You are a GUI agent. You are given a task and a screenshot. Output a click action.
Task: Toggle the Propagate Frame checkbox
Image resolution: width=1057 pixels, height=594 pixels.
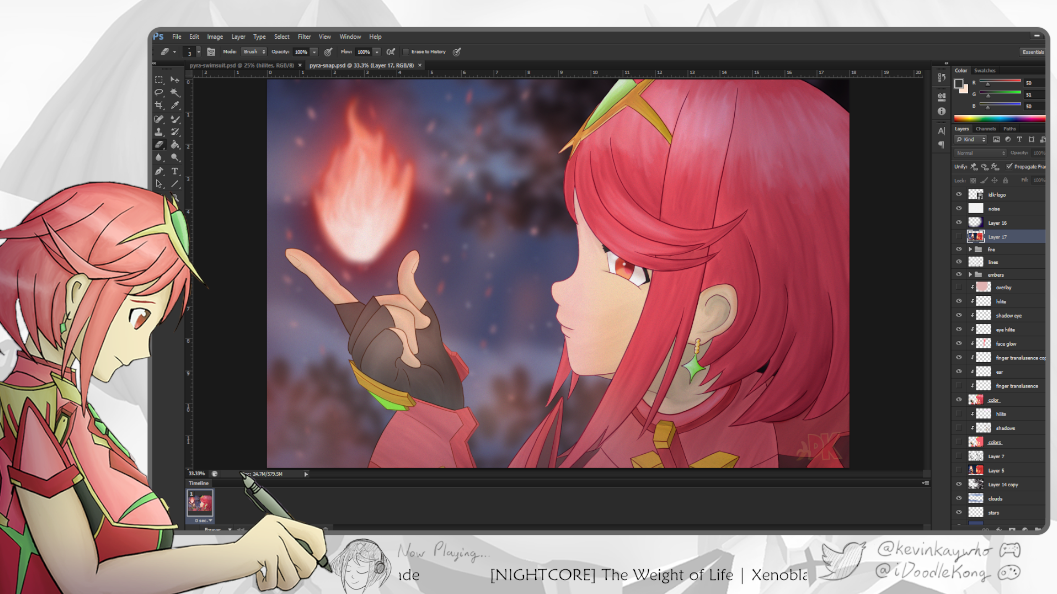[x=1008, y=166]
